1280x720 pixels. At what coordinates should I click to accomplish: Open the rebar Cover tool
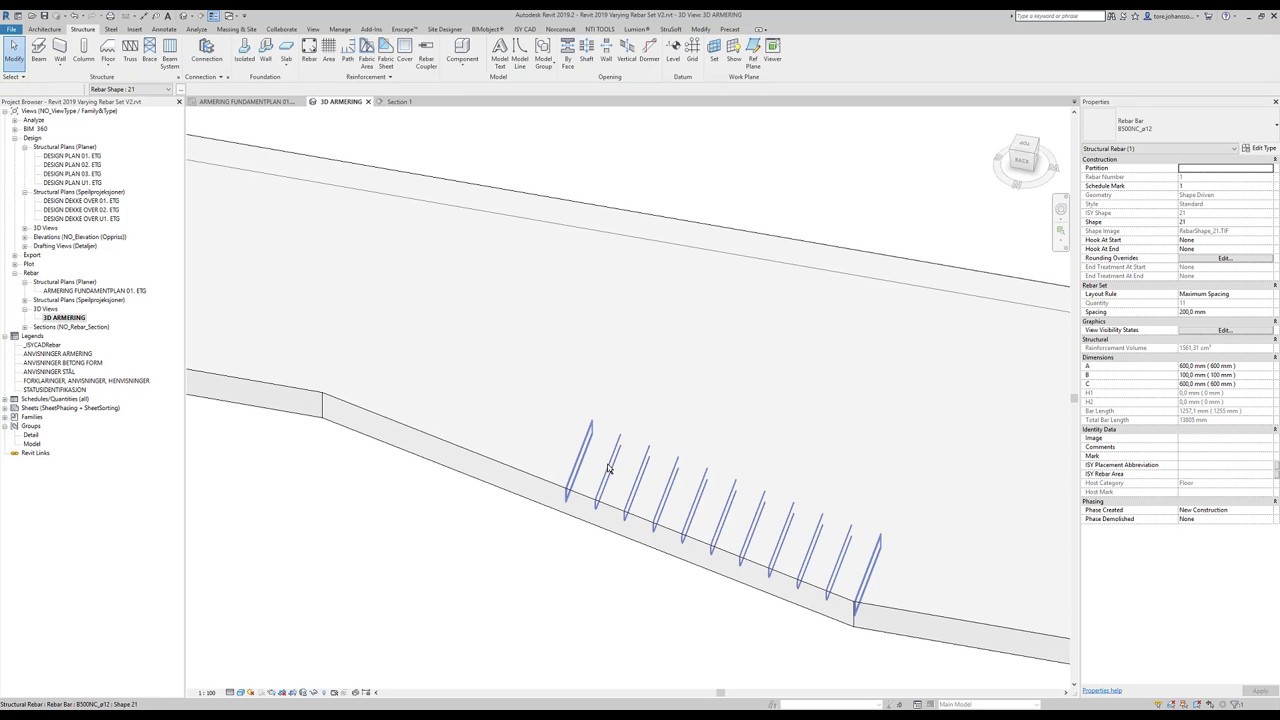[x=405, y=51]
